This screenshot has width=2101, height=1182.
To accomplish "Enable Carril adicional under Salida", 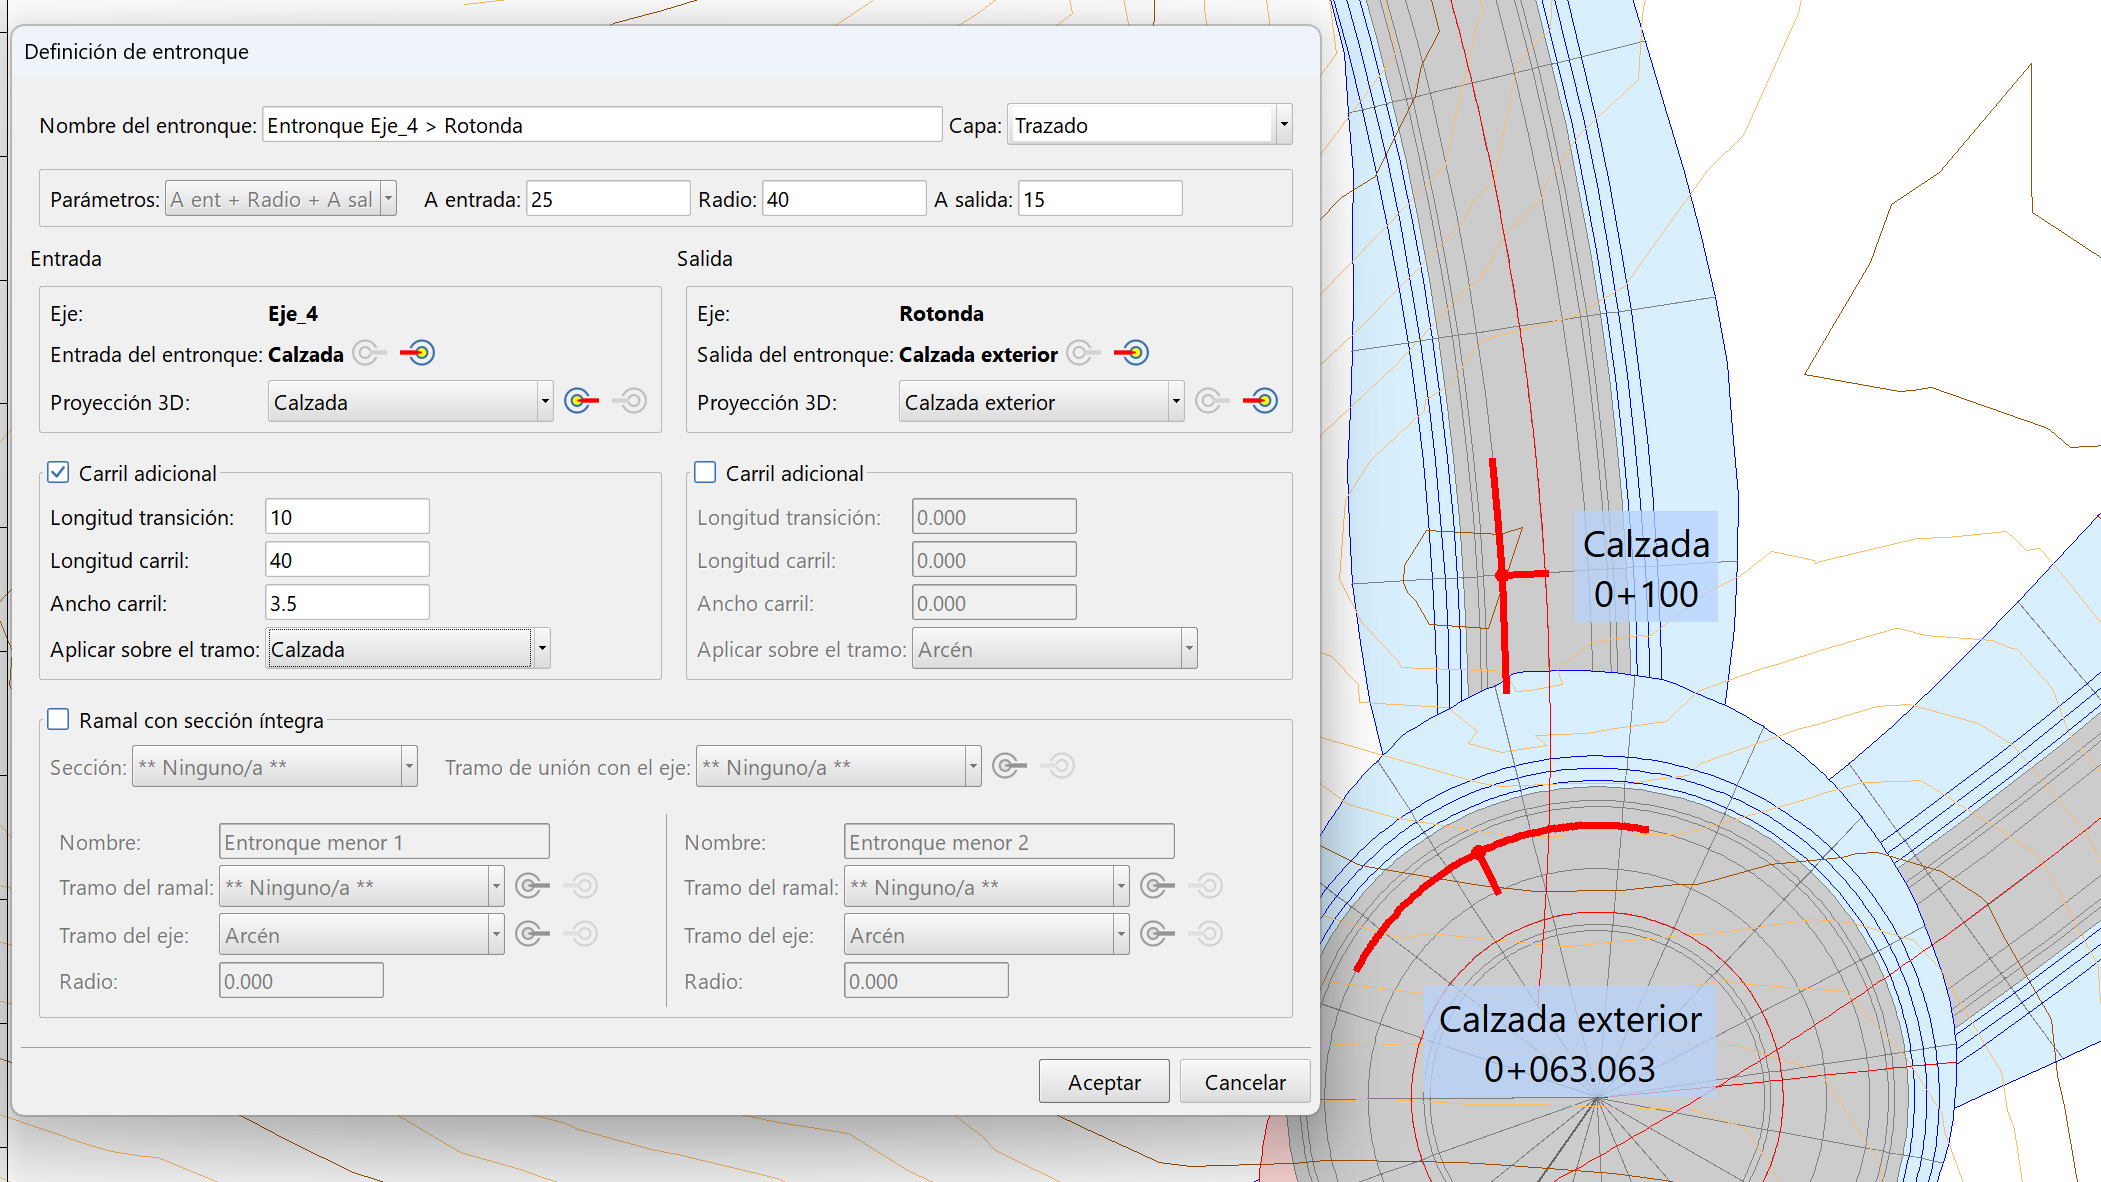I will point(705,472).
